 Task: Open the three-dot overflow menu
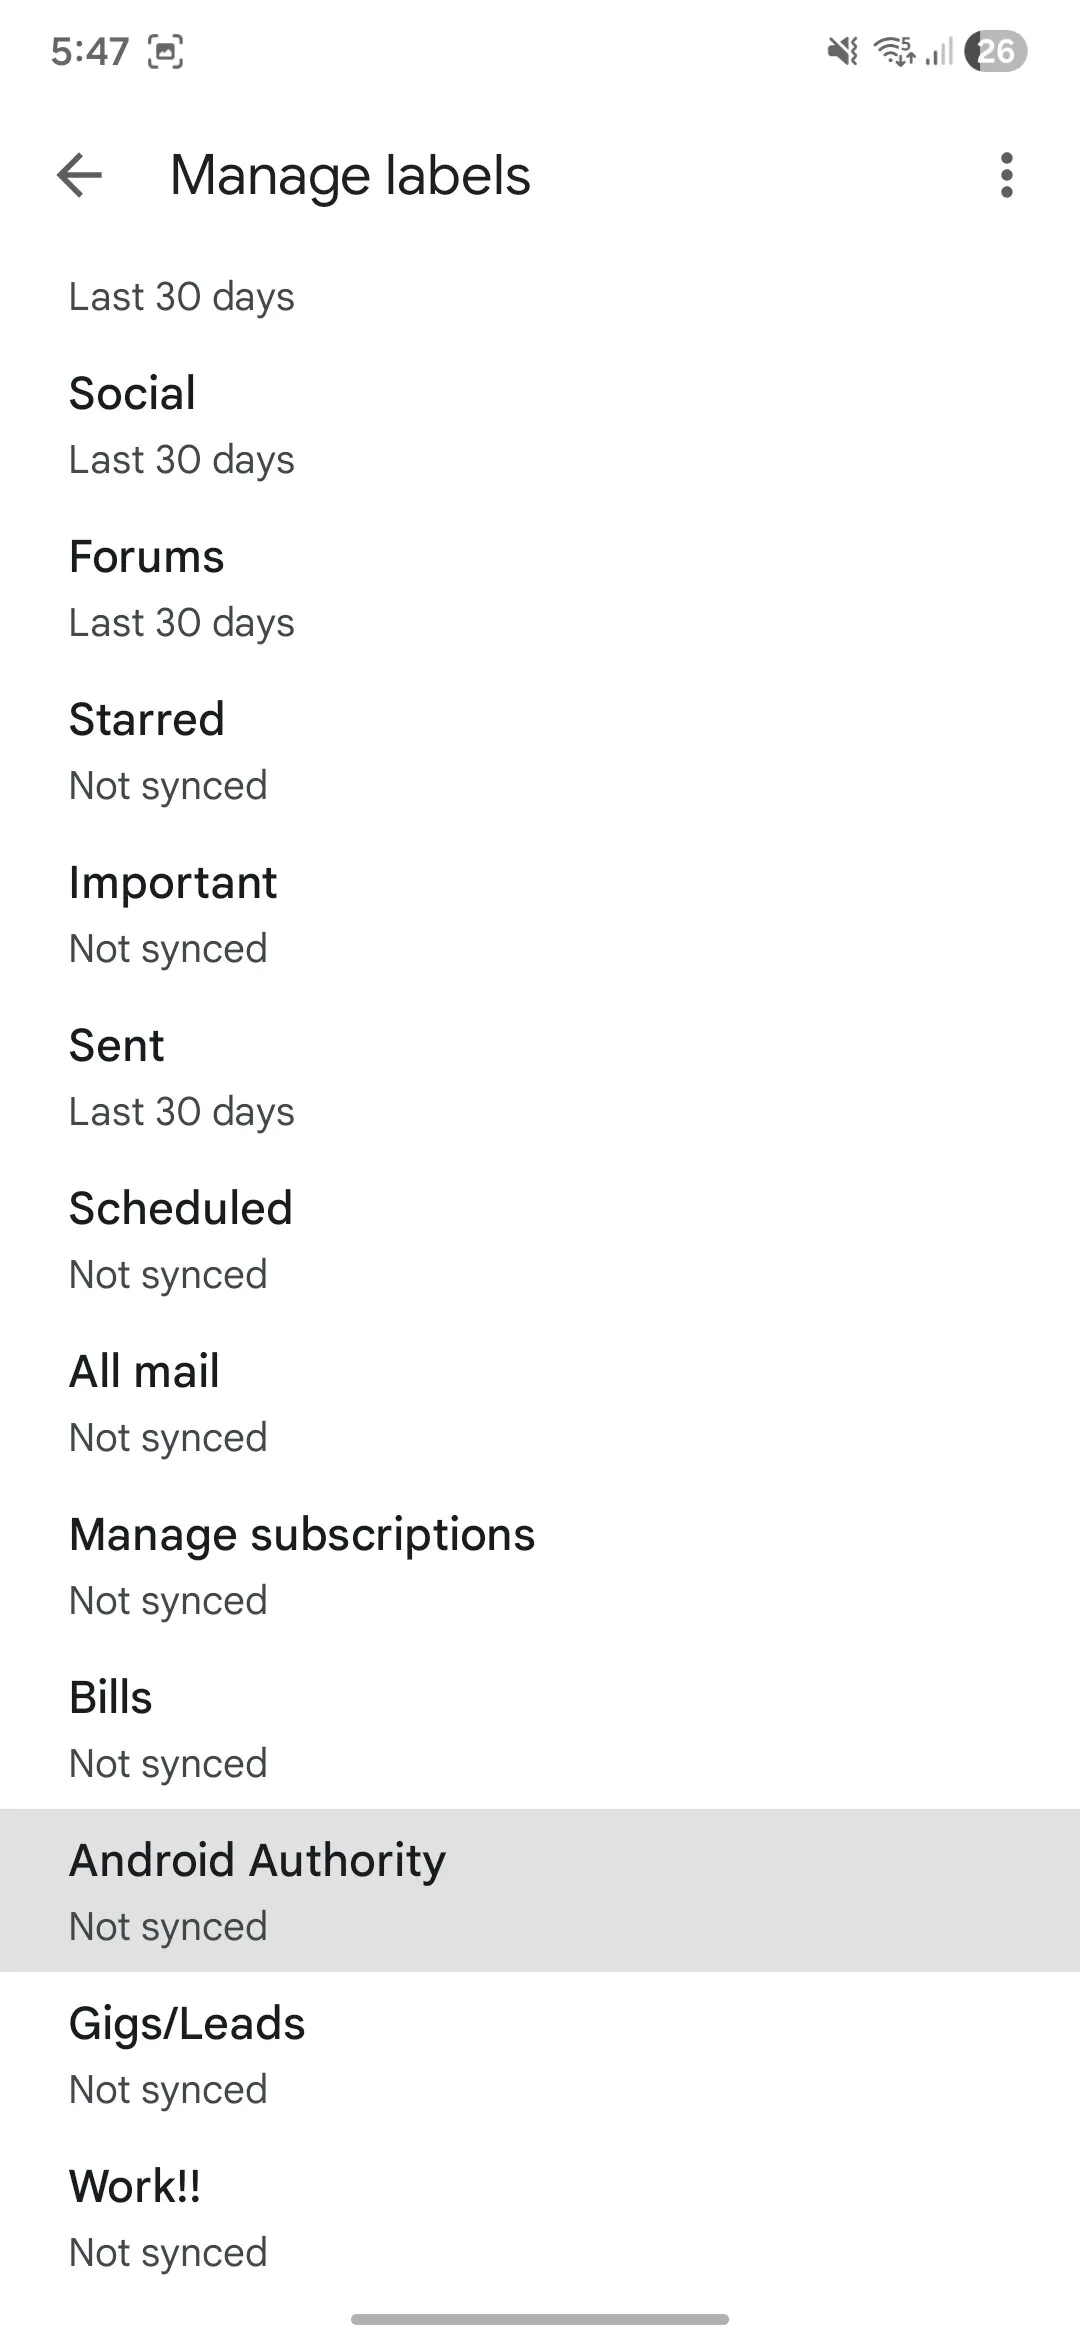(x=1006, y=176)
